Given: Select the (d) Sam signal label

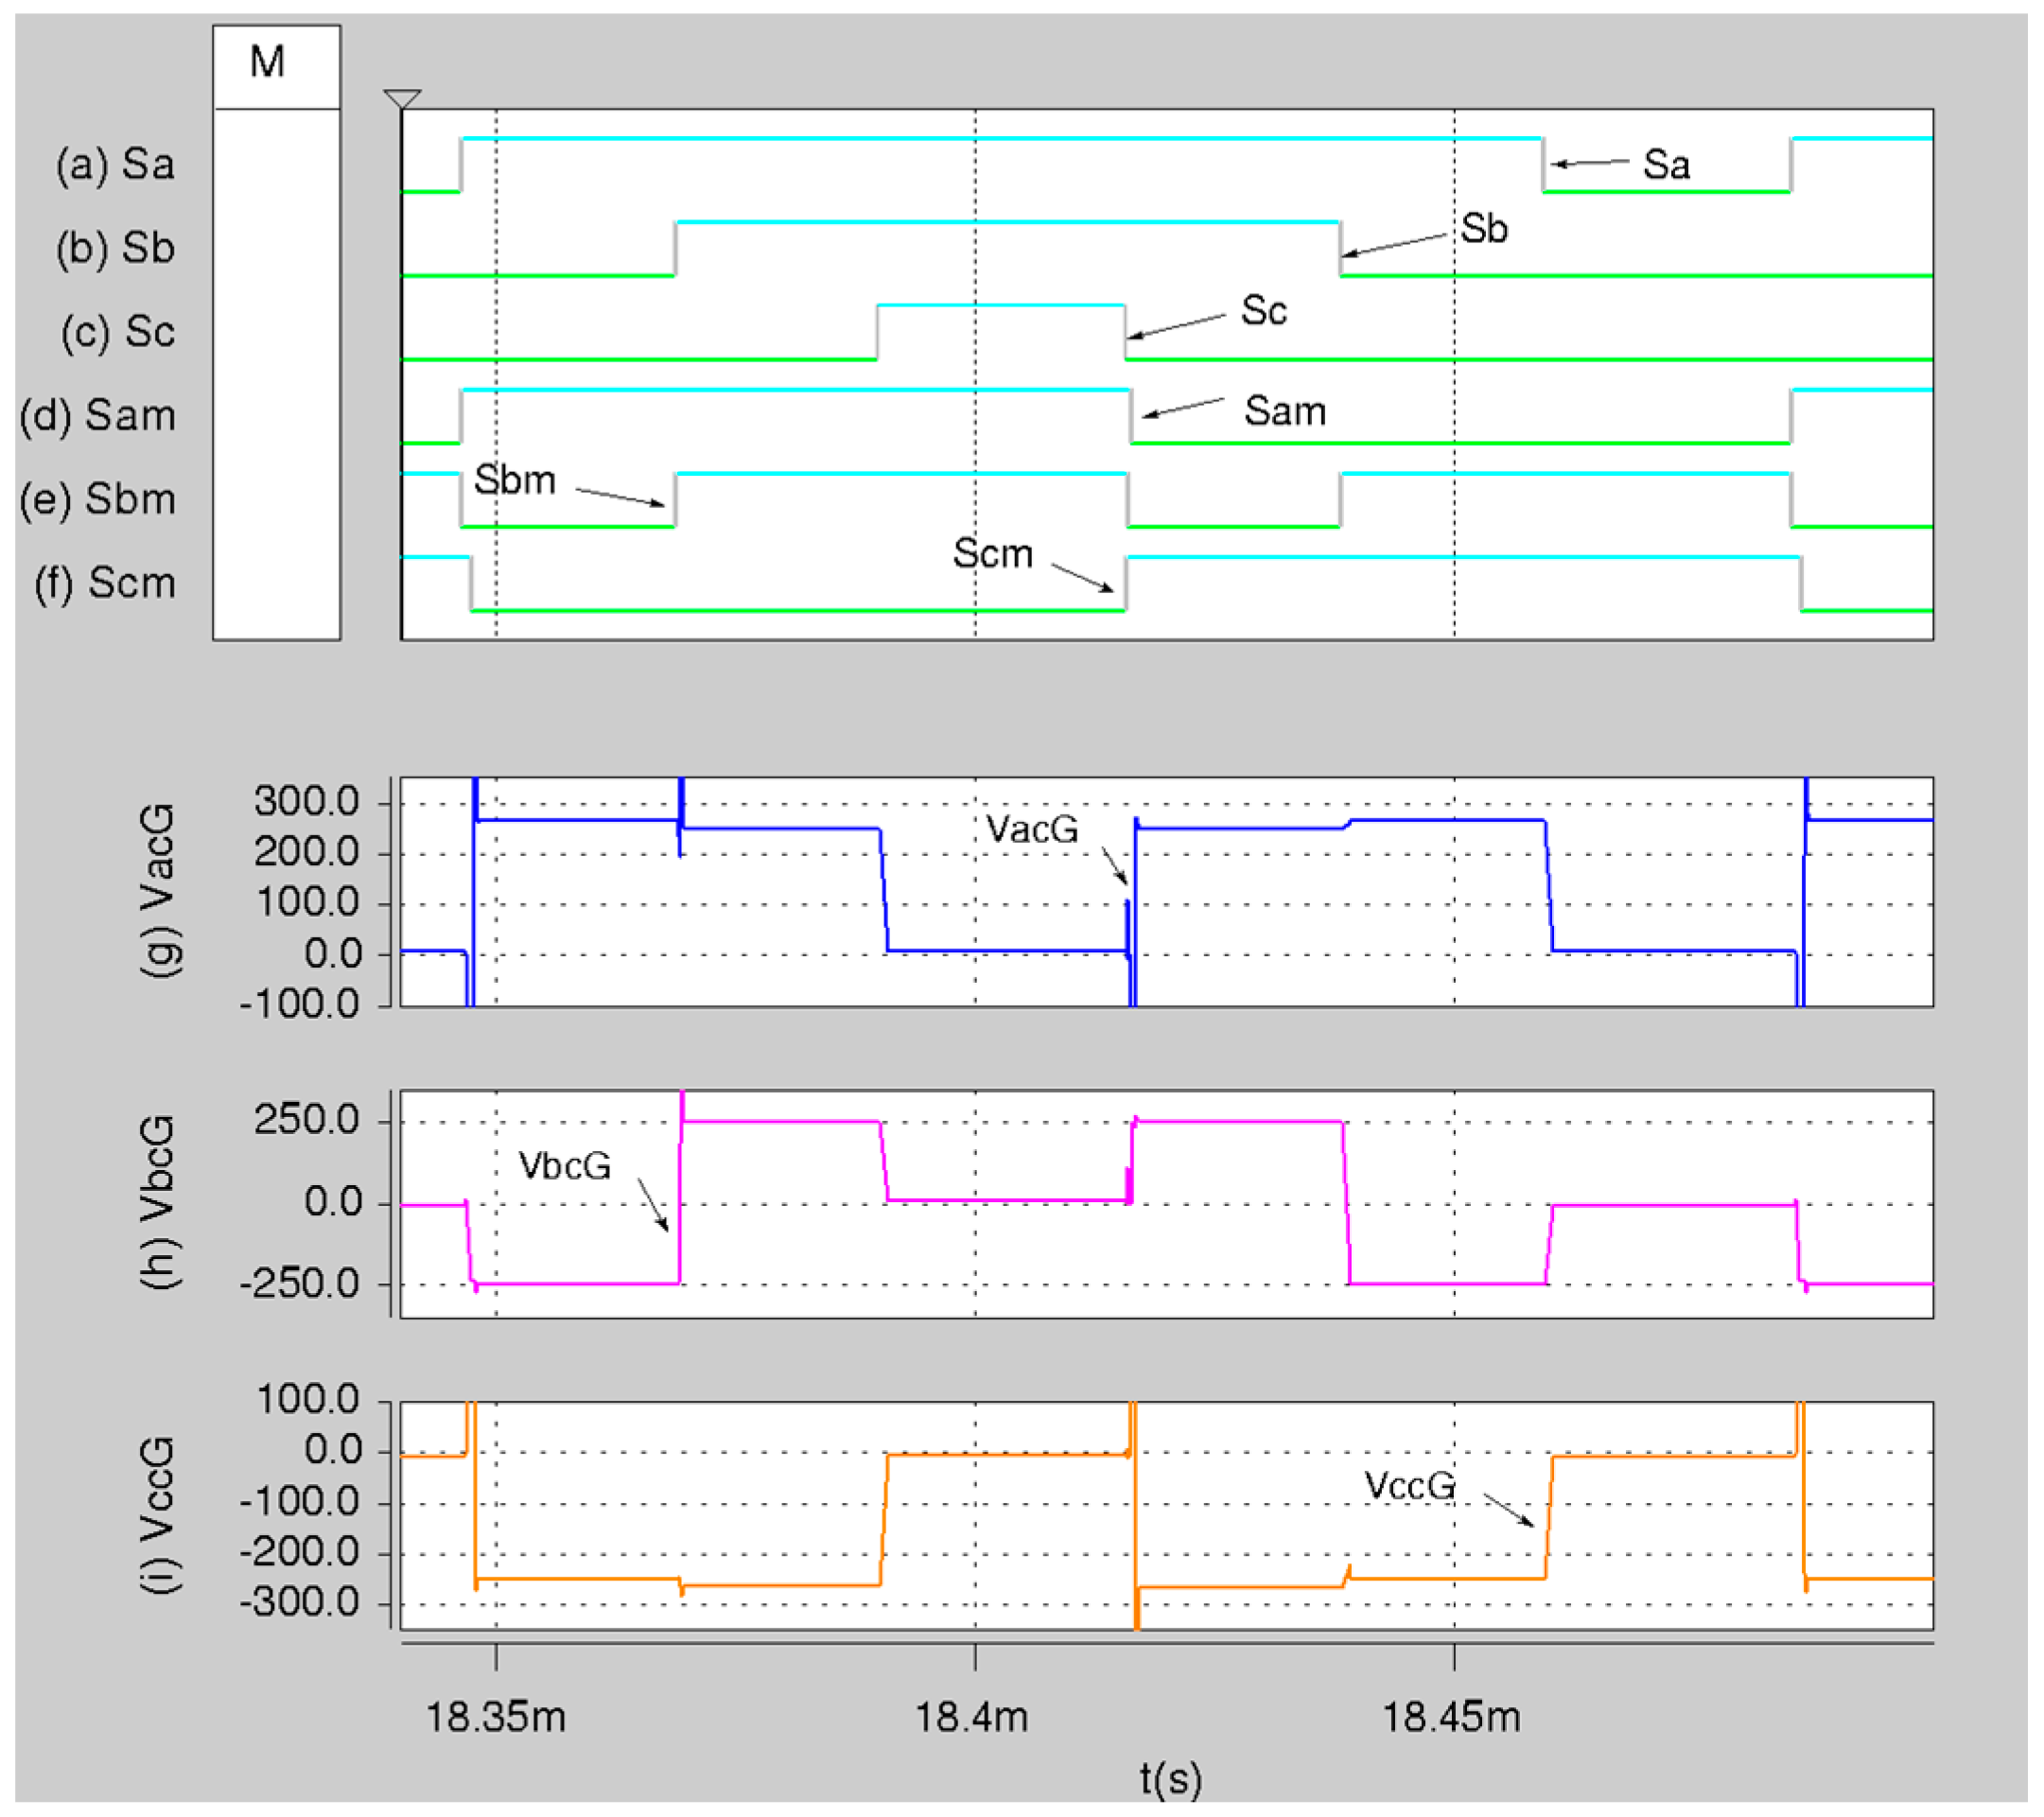Looking at the screenshot, I should [98, 416].
